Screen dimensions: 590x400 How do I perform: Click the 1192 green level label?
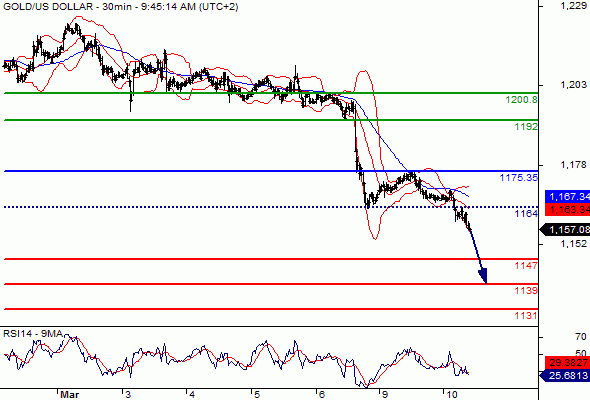point(526,126)
